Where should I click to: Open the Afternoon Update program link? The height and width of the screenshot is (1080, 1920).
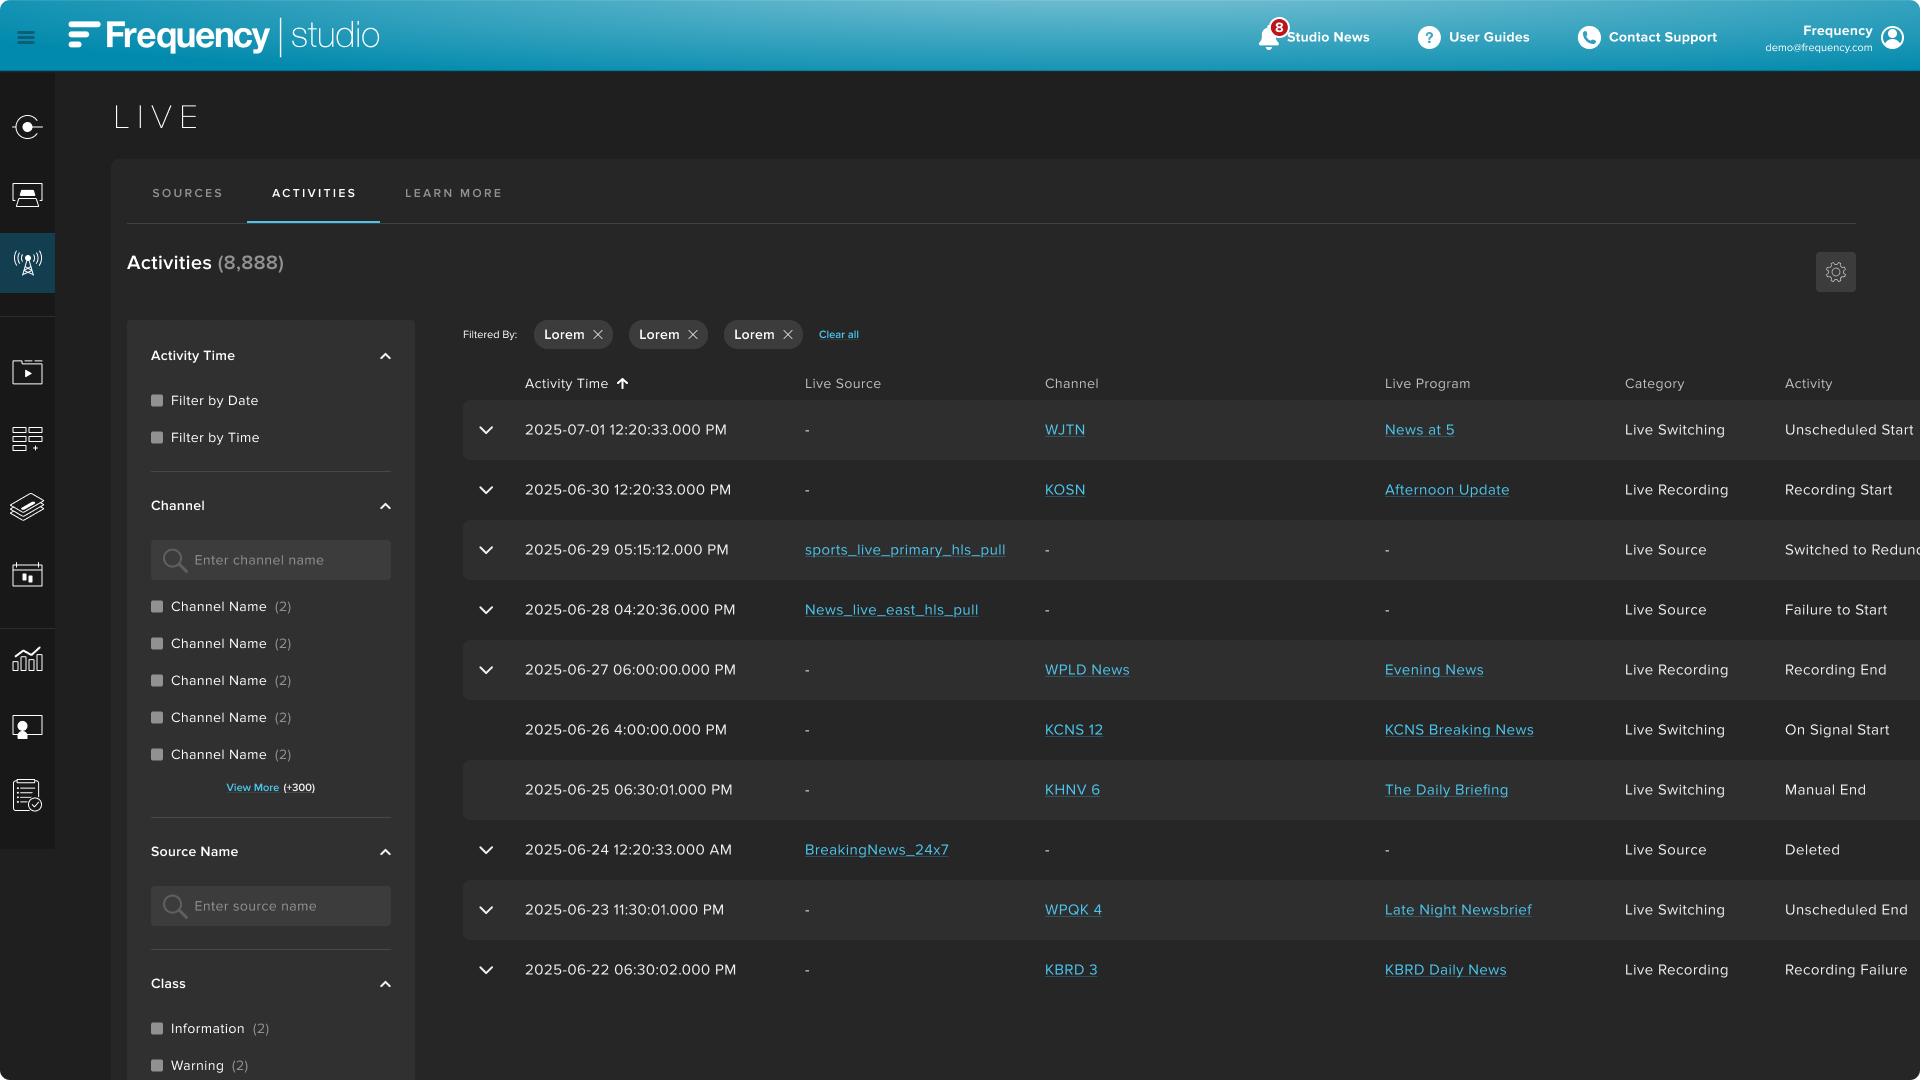pos(1446,490)
